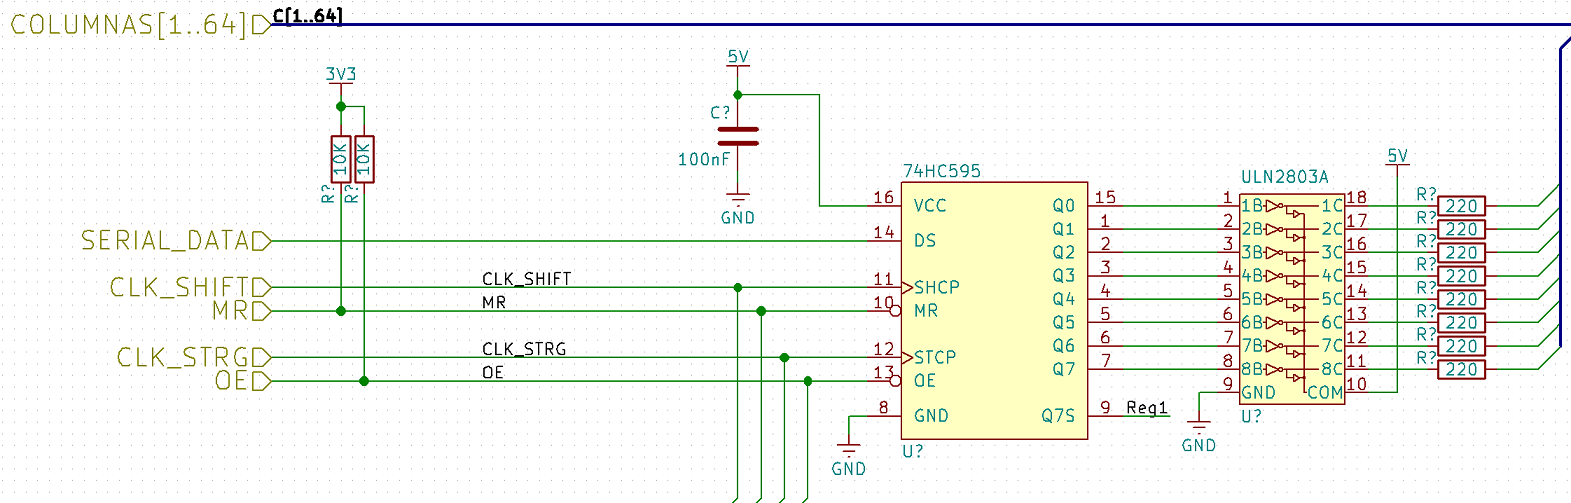Click the DS pin name of the 74HC595

point(925,241)
